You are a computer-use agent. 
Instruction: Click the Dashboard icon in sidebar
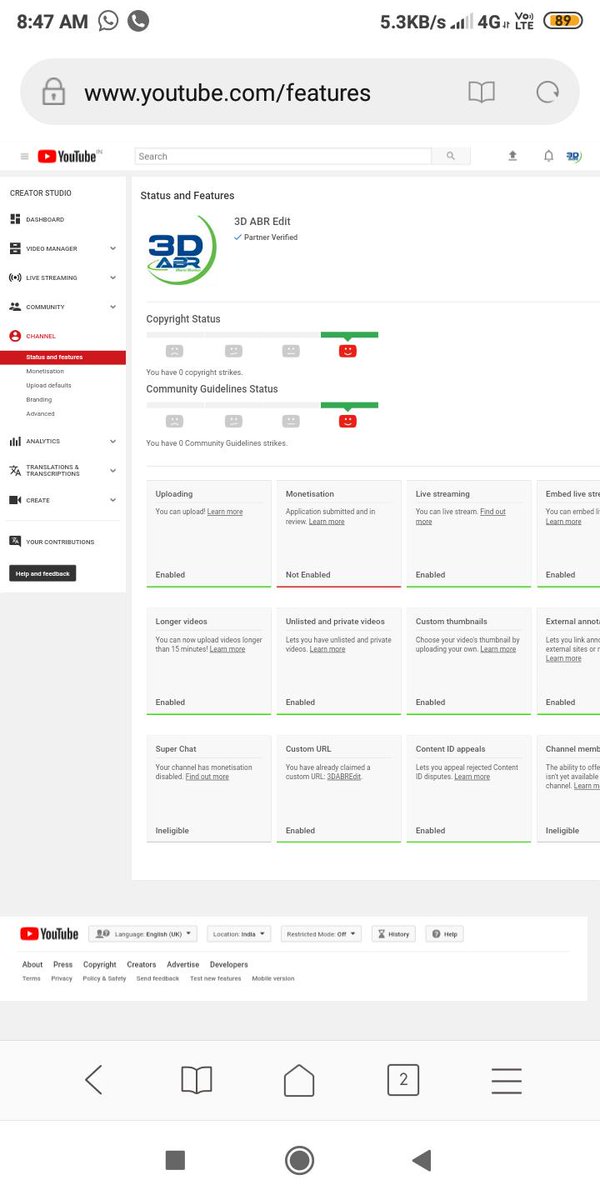[15, 219]
